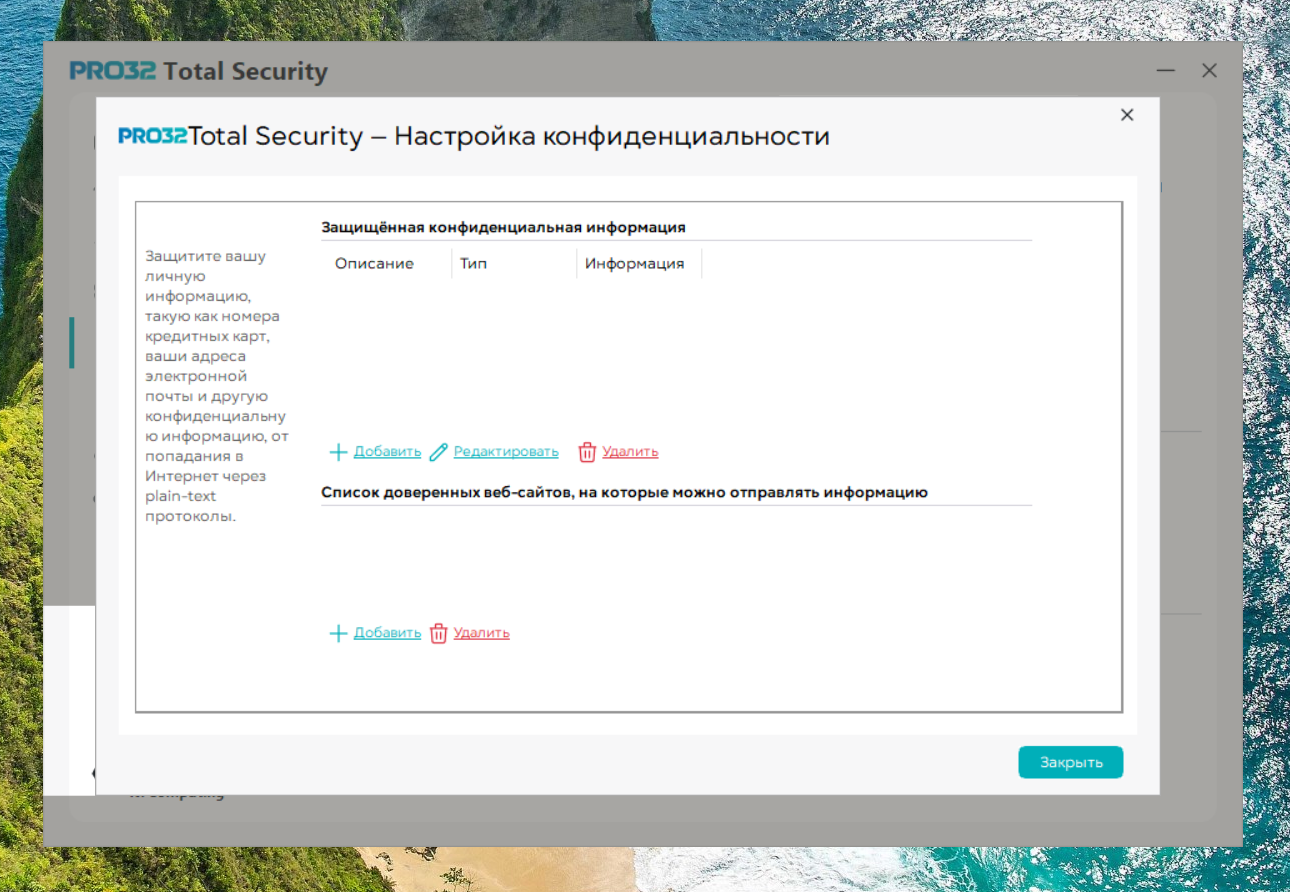This screenshot has width=1290, height=892.
Task: Minimize the PRO32 Total Security main window
Action: click(1166, 71)
